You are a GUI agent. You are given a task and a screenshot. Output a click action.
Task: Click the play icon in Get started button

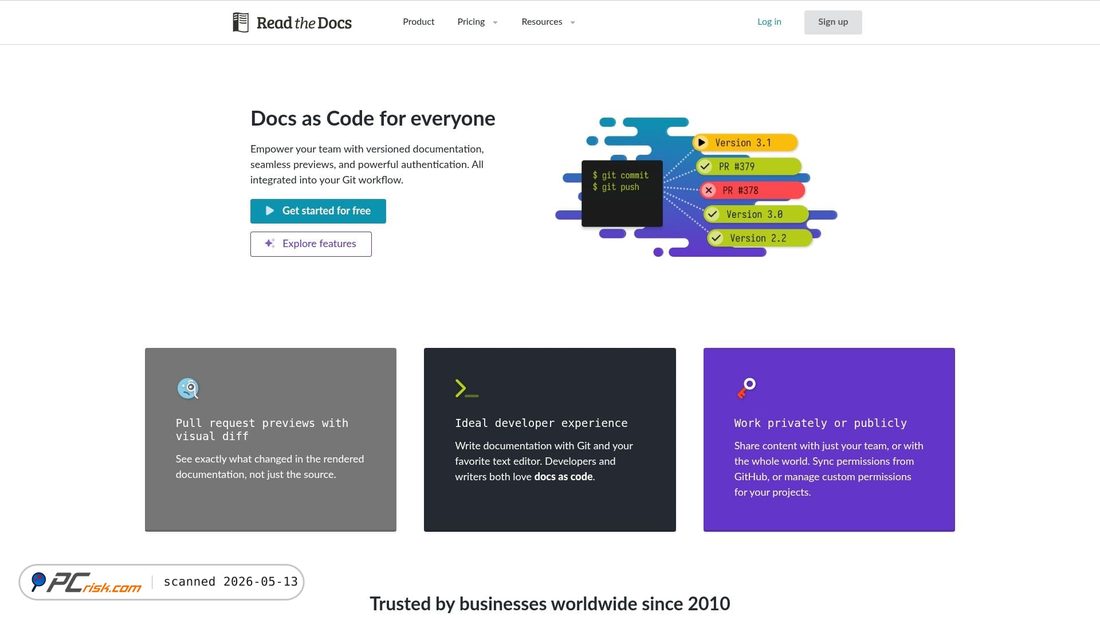(x=269, y=211)
